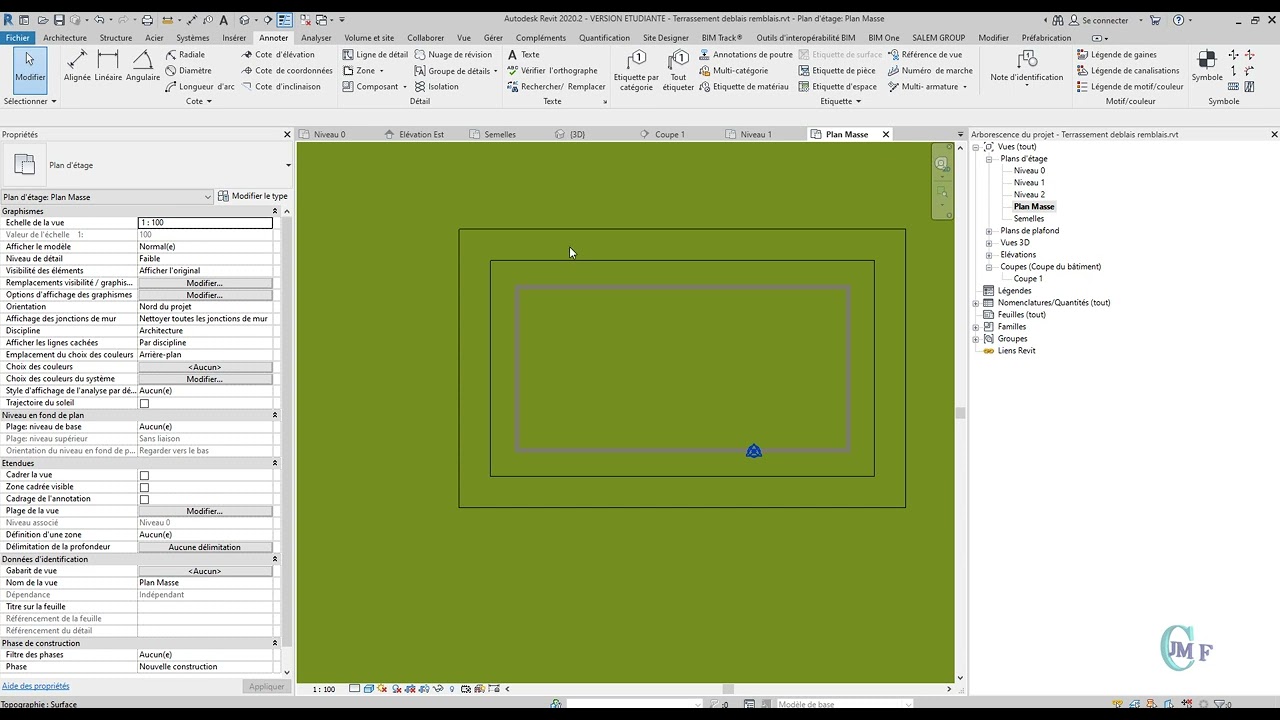Click Modifier le type button
The height and width of the screenshot is (720, 1280).
pyautogui.click(x=253, y=196)
